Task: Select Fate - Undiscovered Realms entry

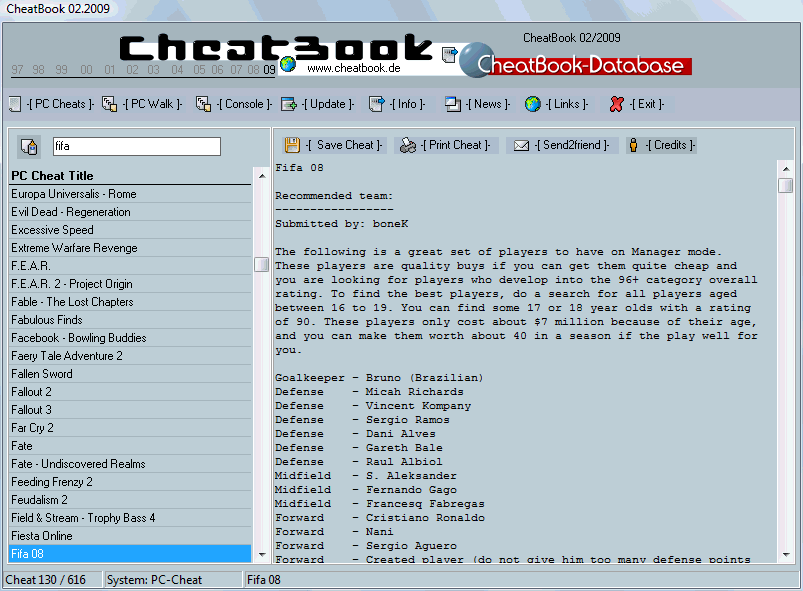Action: tap(131, 464)
